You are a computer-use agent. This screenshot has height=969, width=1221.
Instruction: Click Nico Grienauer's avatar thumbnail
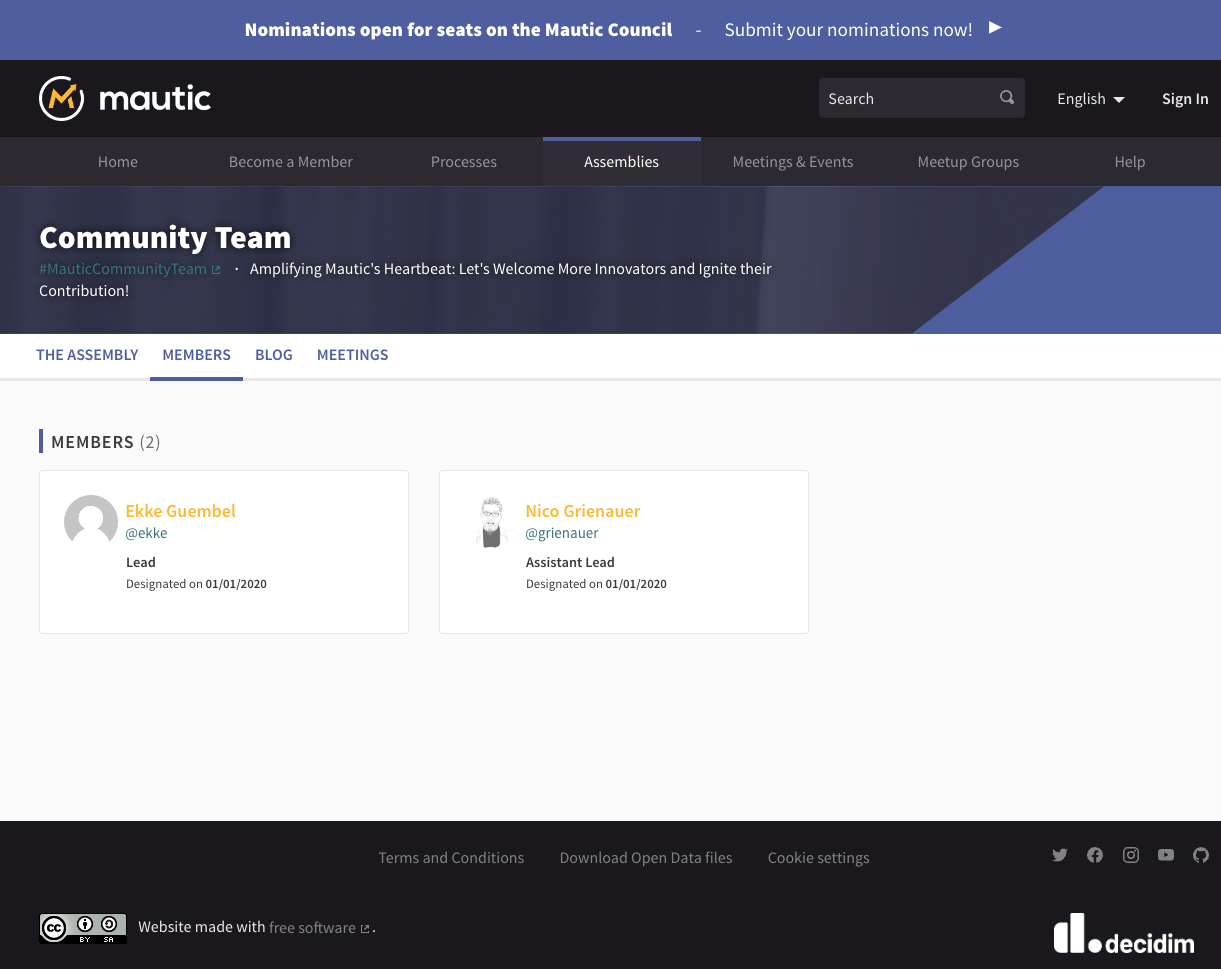coord(491,522)
